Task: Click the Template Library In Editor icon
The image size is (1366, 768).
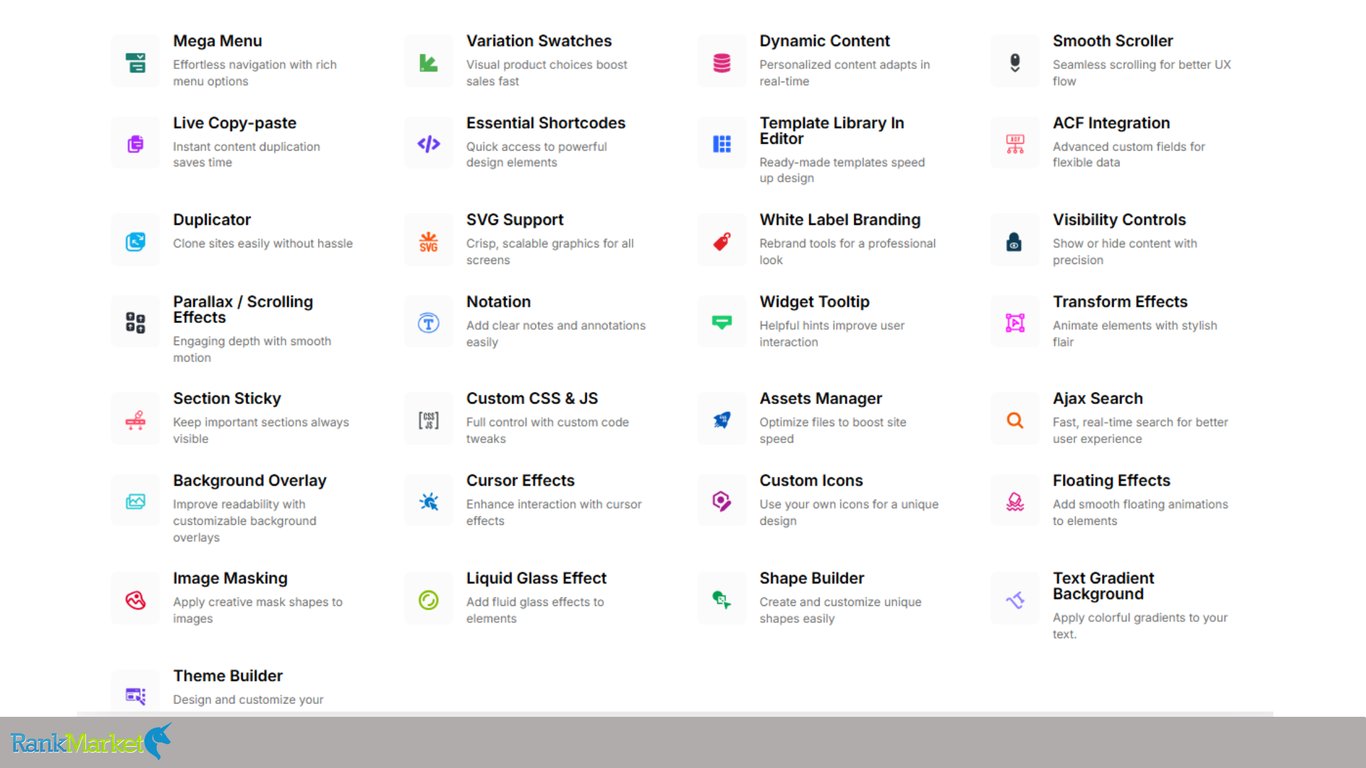Action: point(722,144)
